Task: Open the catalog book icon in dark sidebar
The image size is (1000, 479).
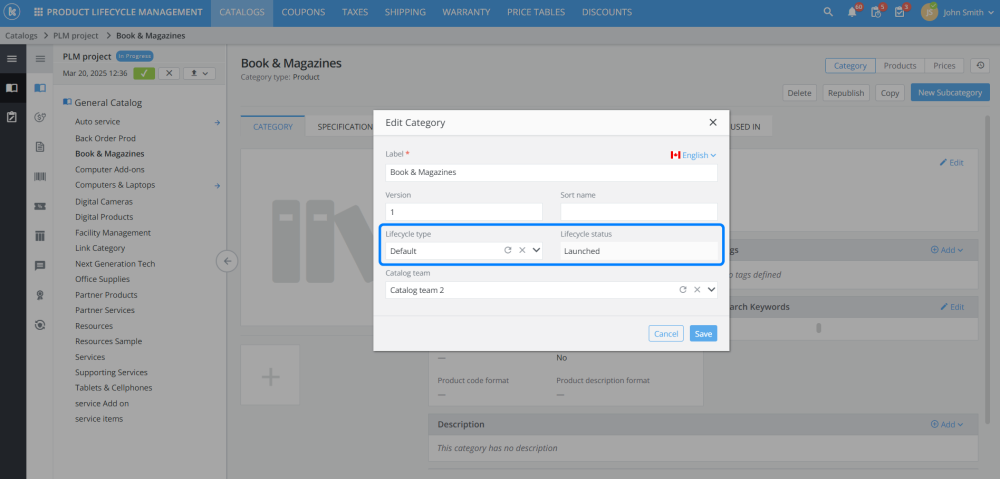Action: tap(11, 87)
